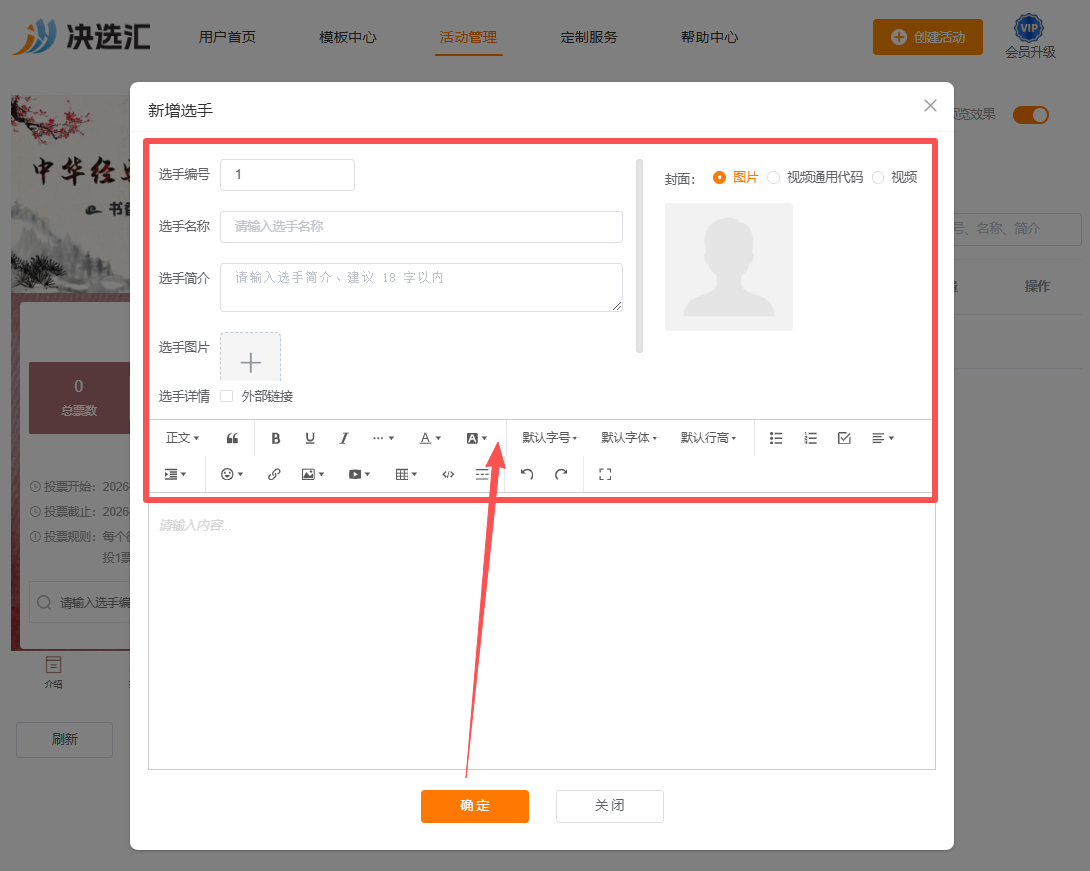Image resolution: width=1090 pixels, height=871 pixels.
Task: Click the 创建活动 button
Action: click(927, 37)
